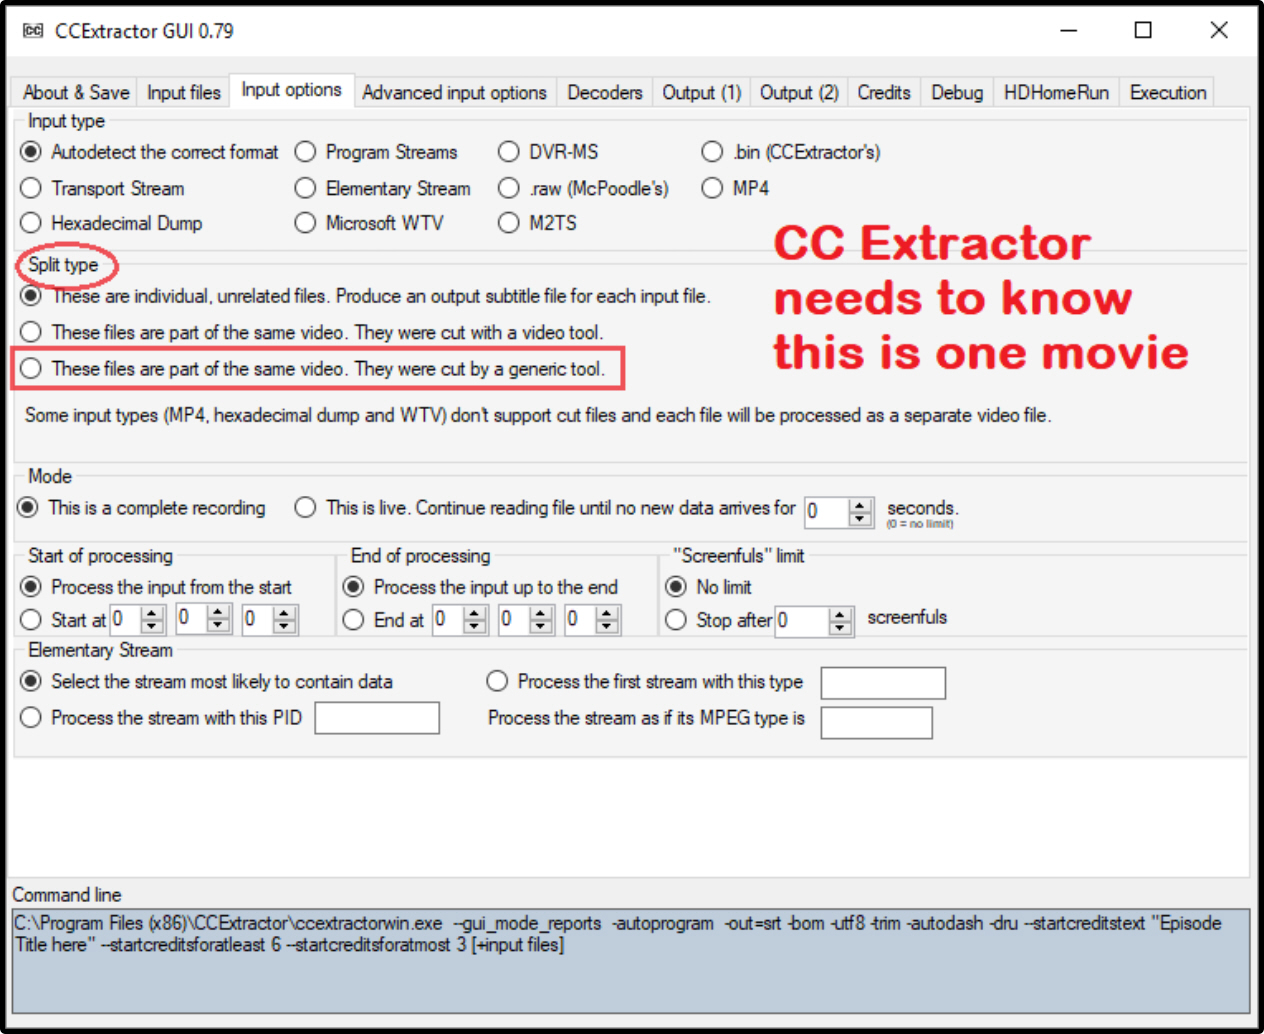Open the Advanced input options tab
Image resolution: width=1264 pixels, height=1034 pixels.
[x=454, y=92]
